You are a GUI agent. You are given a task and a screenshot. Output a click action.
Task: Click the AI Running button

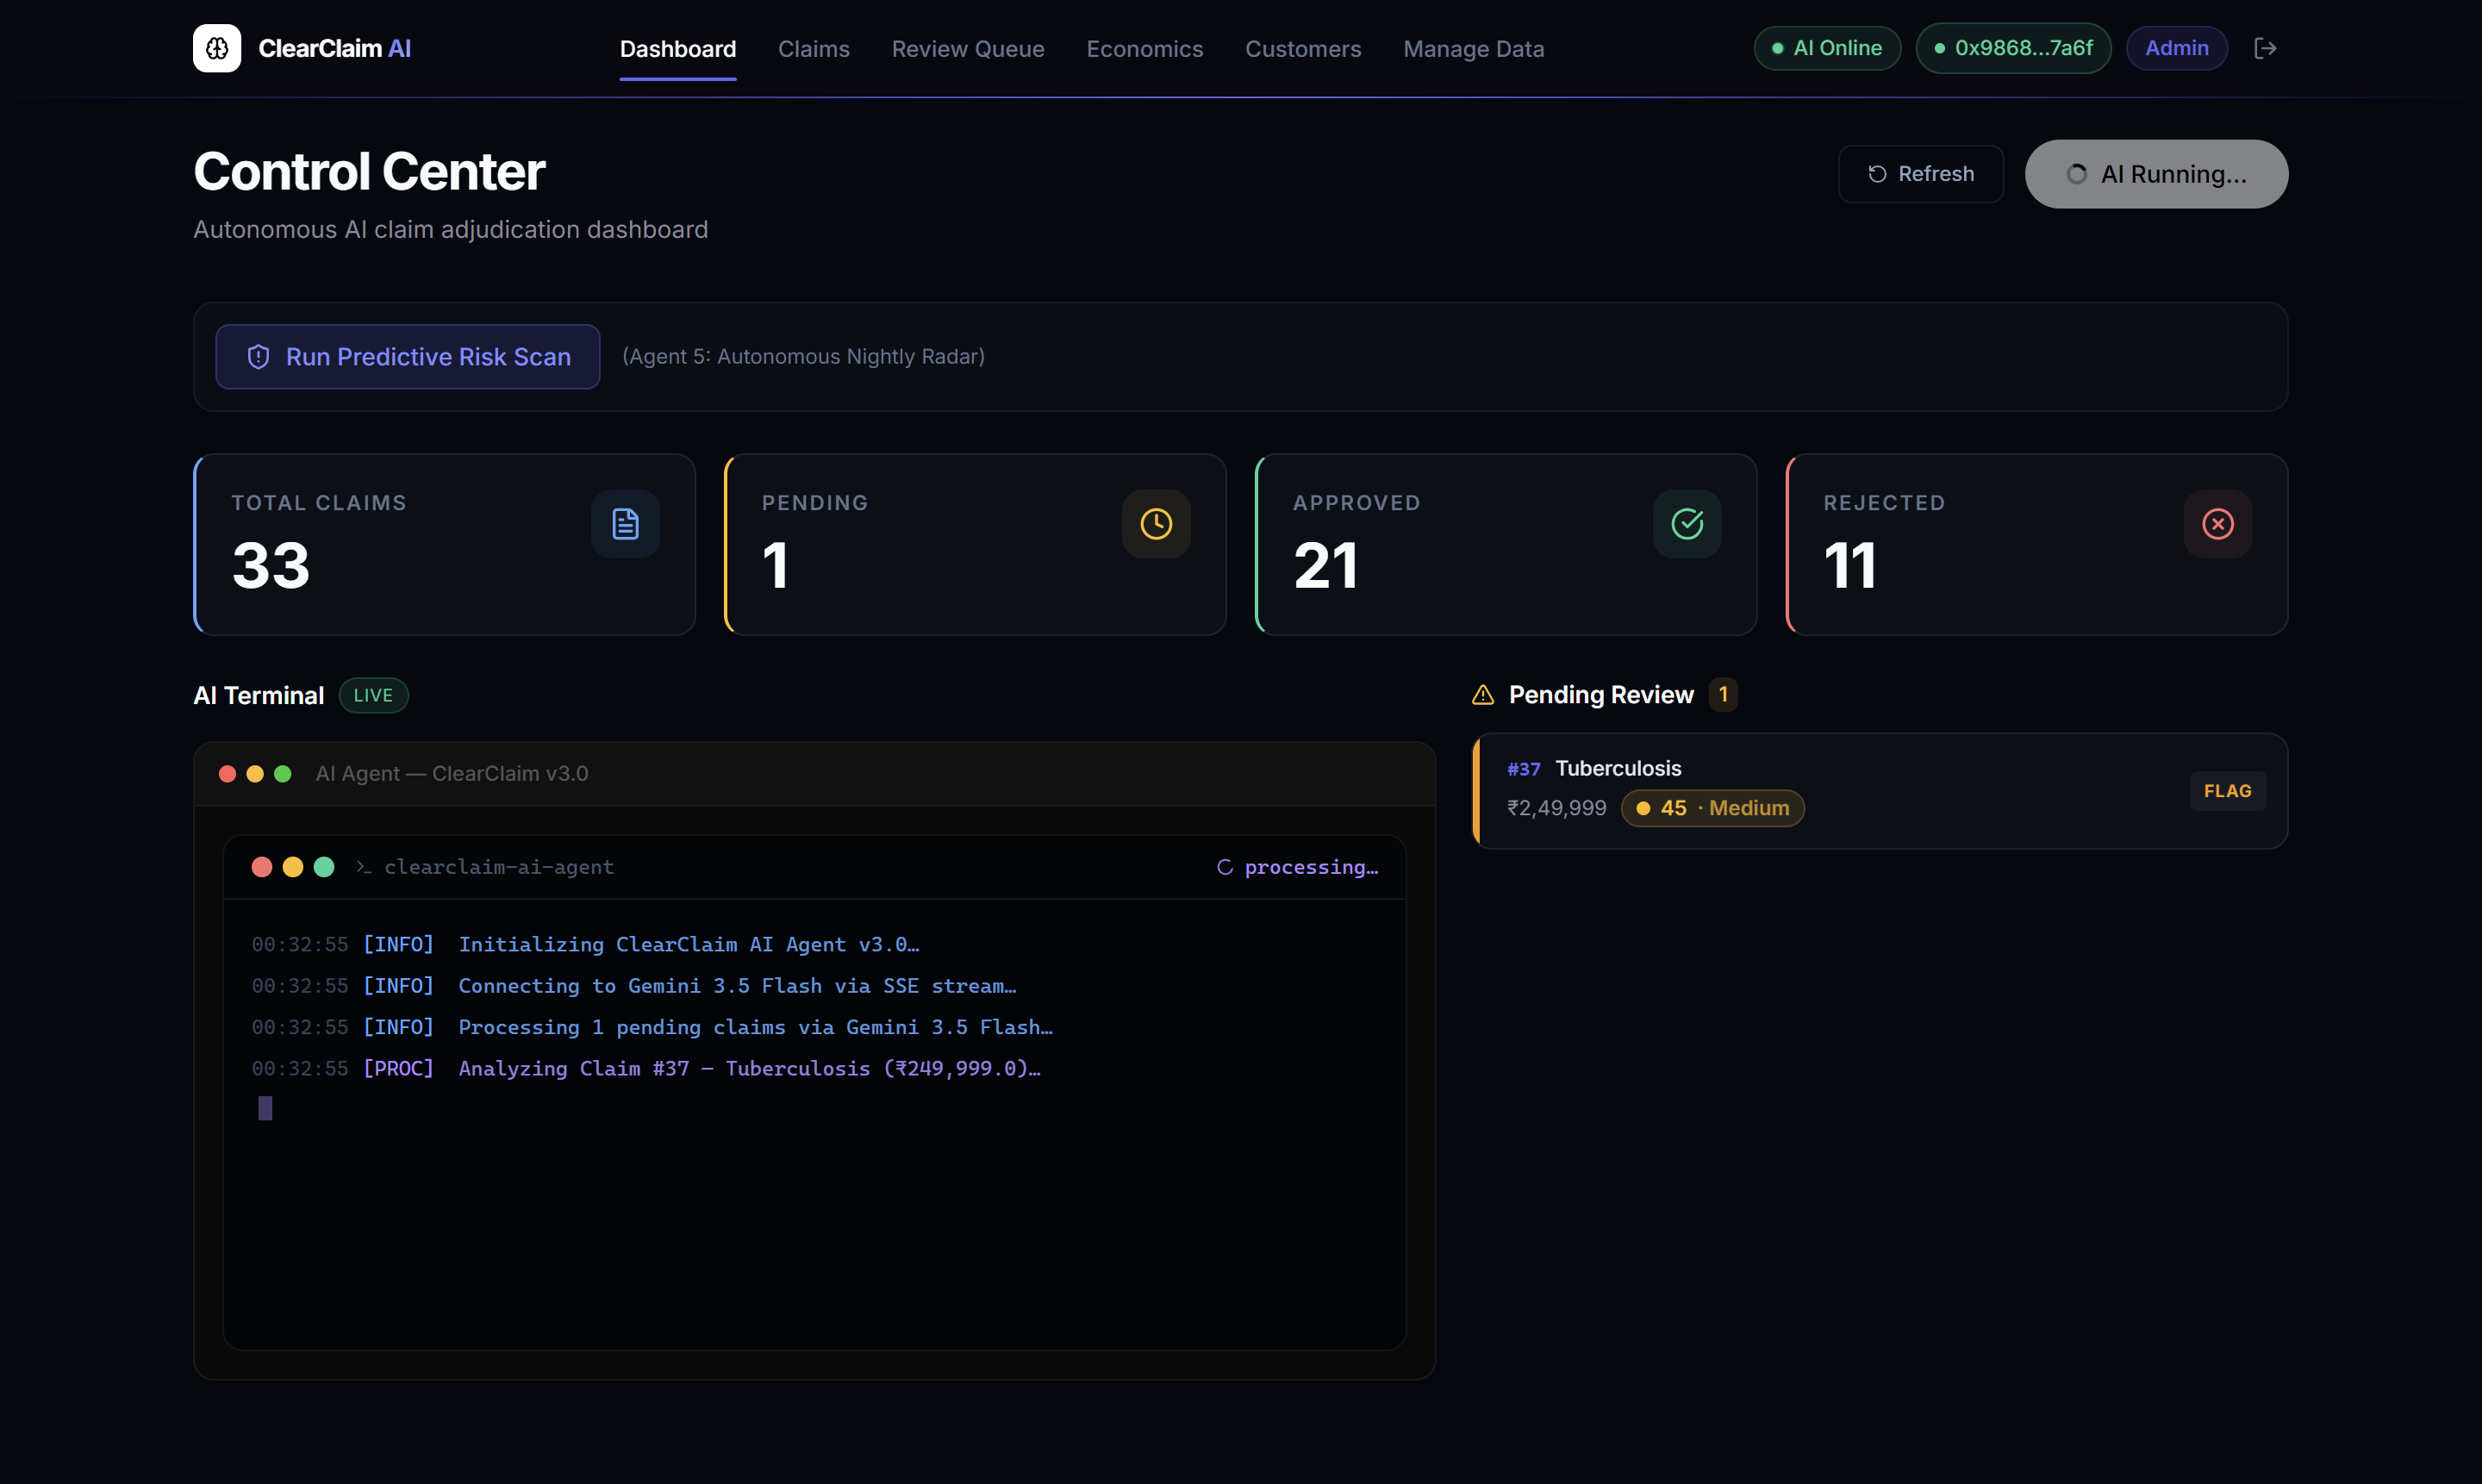tap(2156, 174)
